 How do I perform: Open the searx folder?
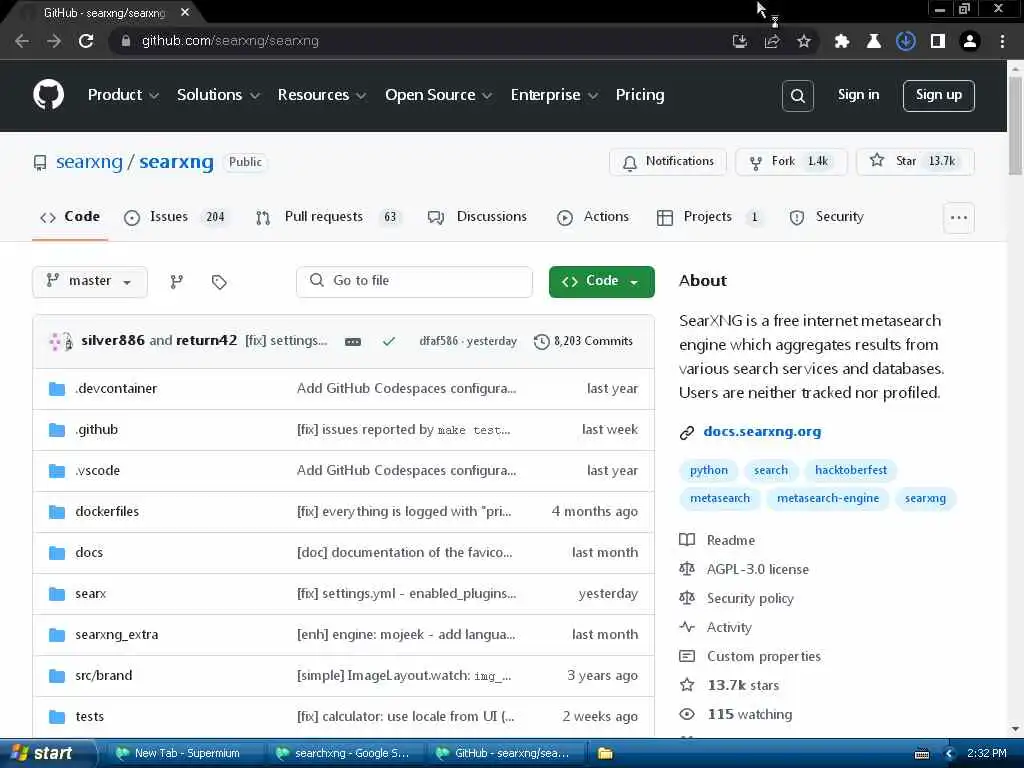pyautogui.click(x=91, y=594)
